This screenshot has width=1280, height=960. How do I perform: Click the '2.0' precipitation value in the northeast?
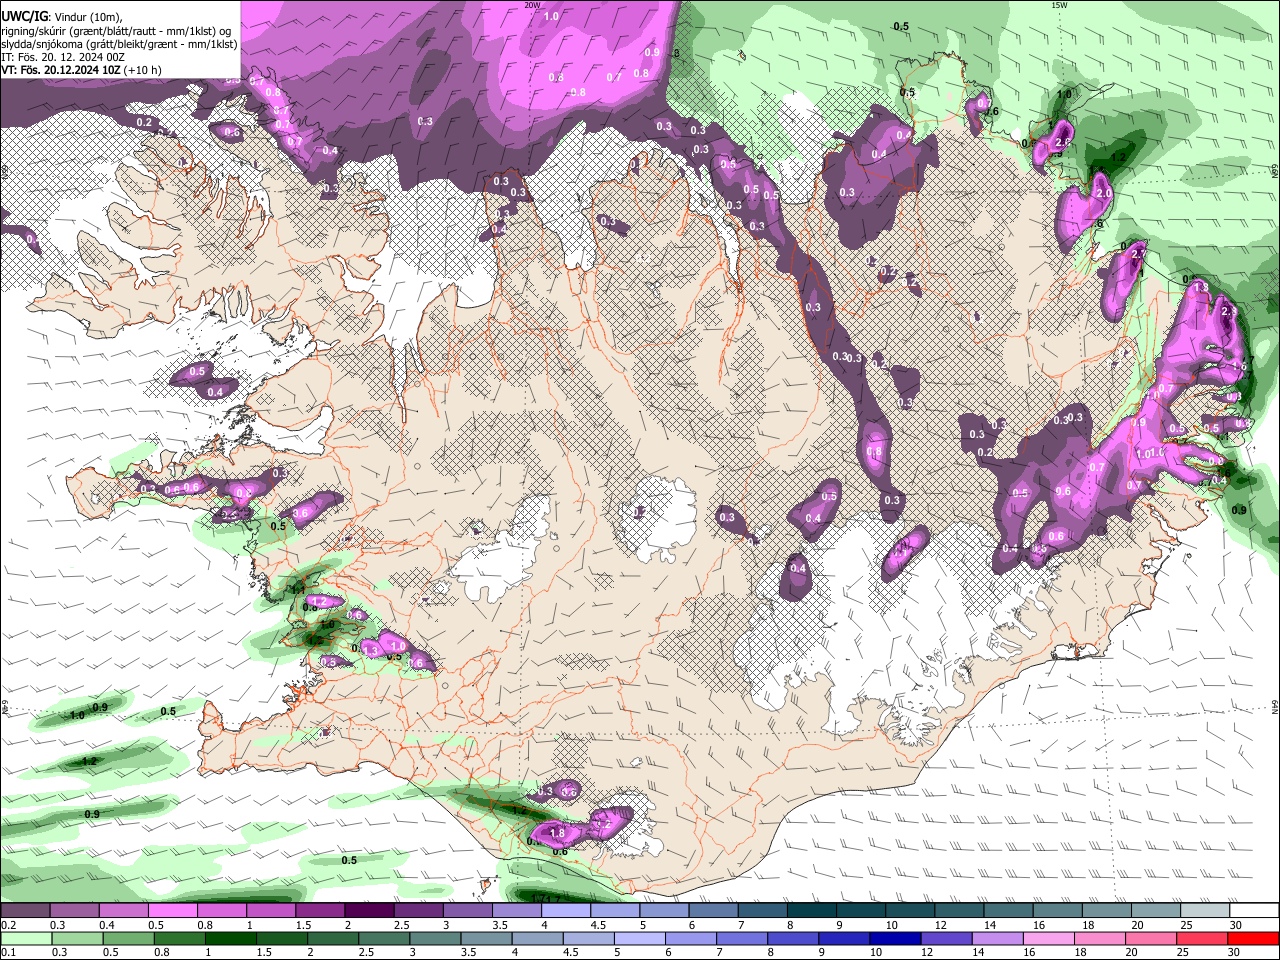coord(1104,193)
